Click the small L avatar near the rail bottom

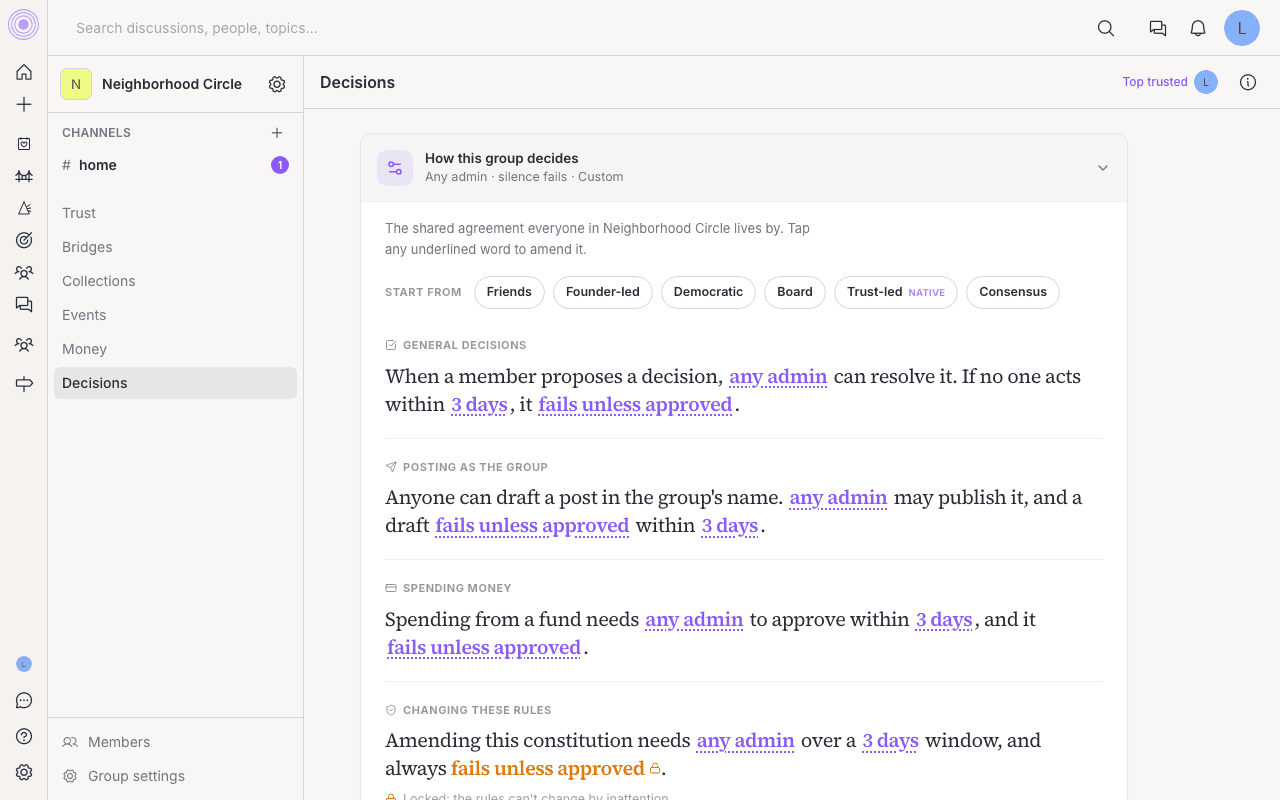coord(24,664)
